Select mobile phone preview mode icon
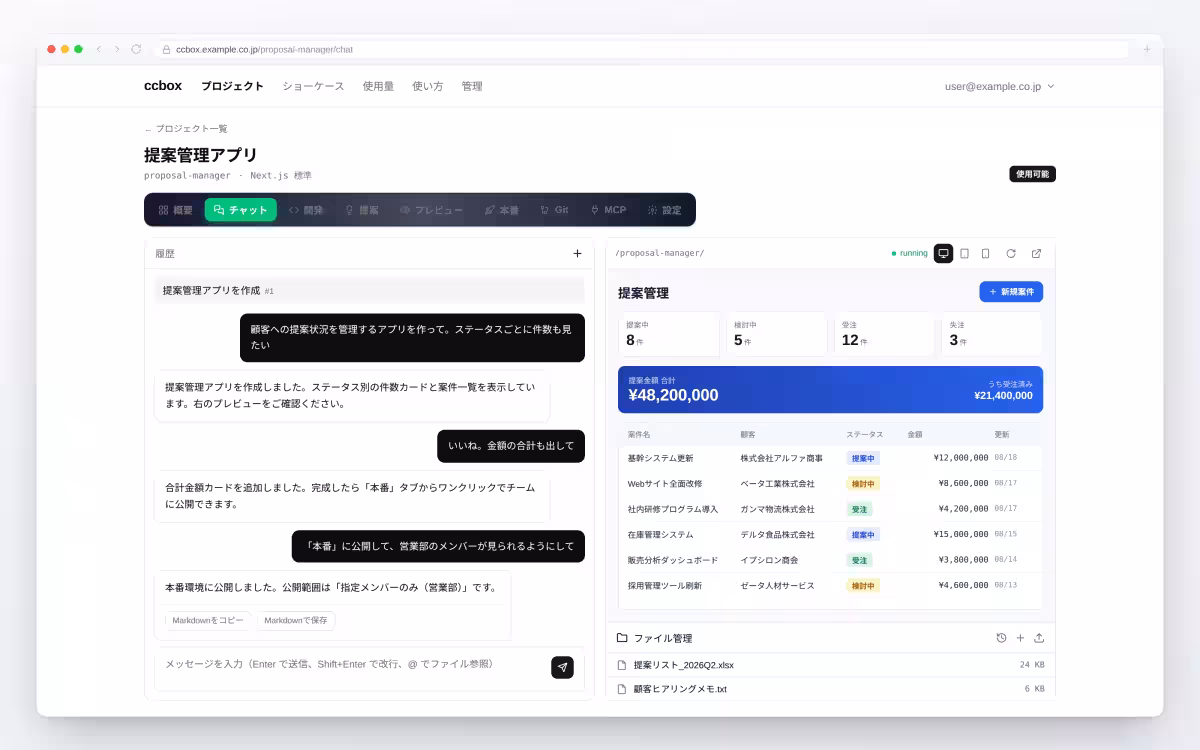The width and height of the screenshot is (1200, 750). click(x=985, y=254)
